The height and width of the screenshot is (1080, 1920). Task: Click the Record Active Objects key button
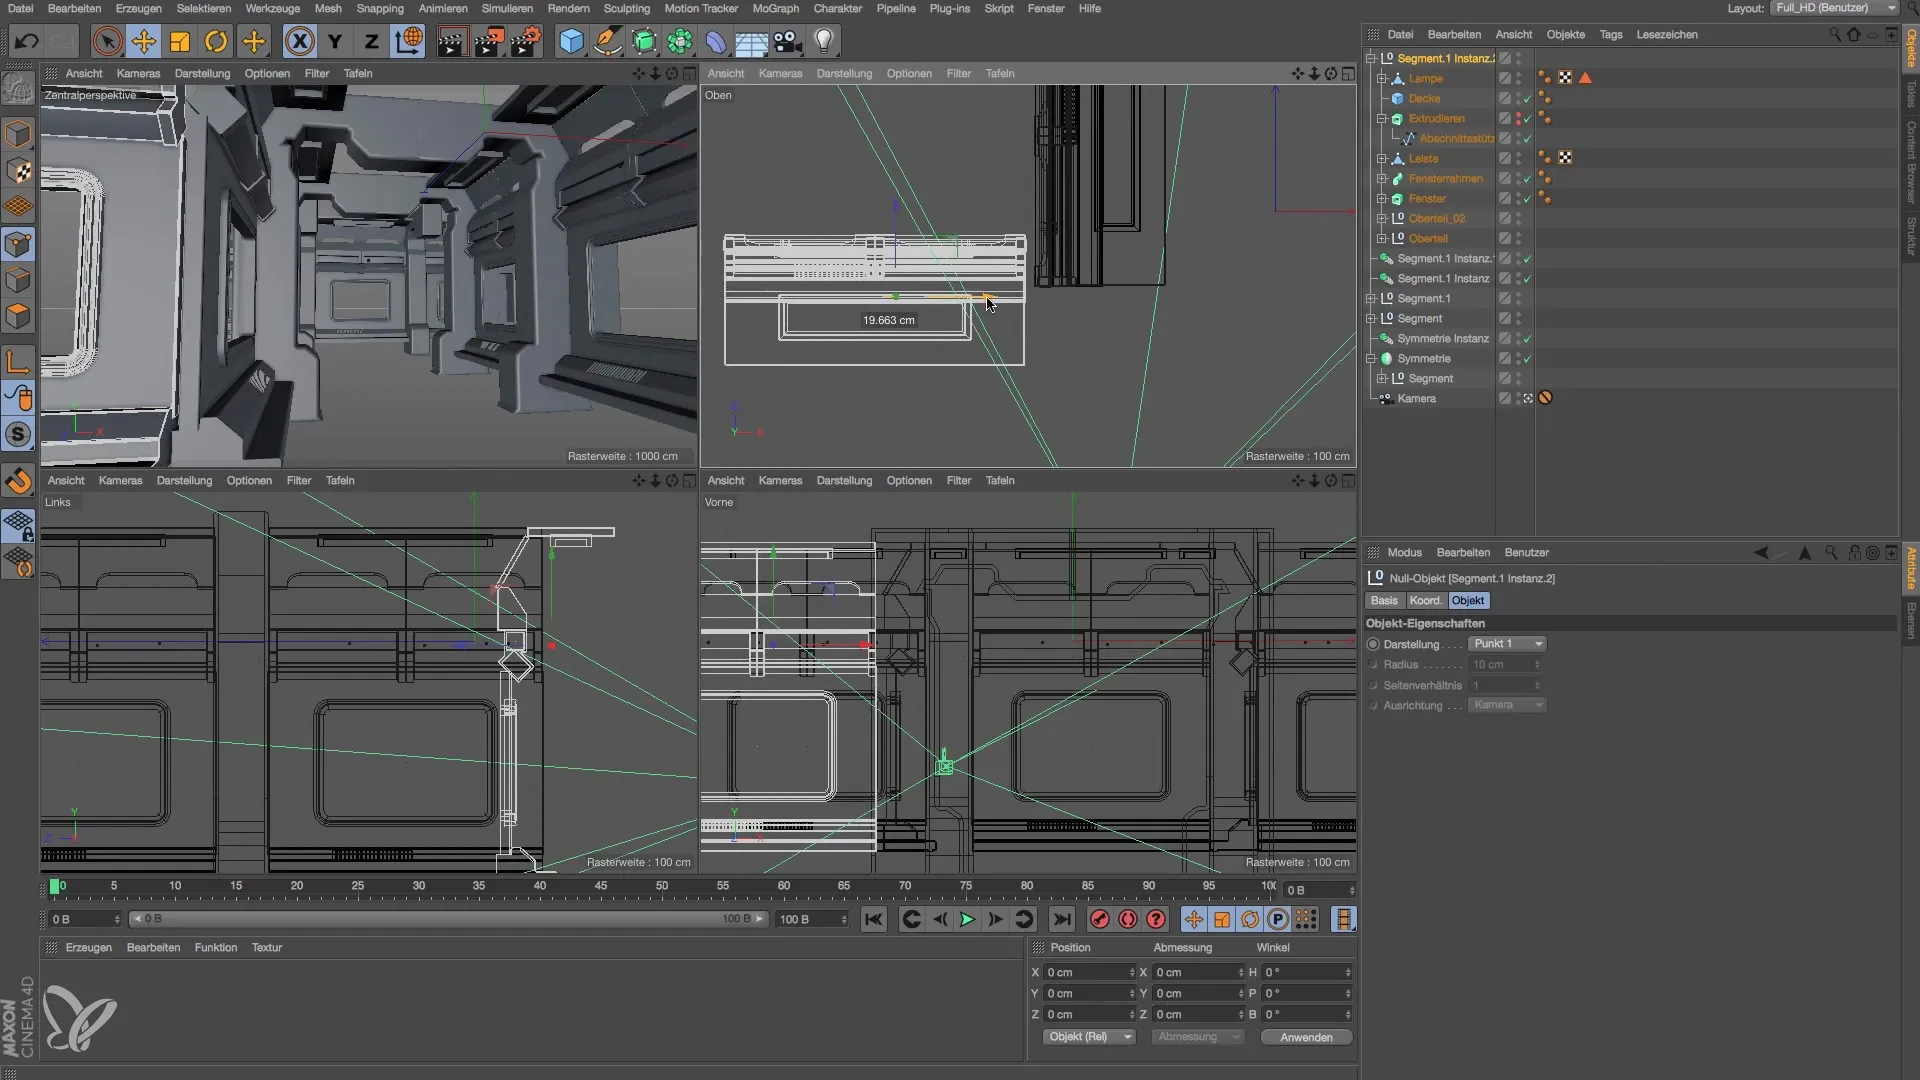tap(1100, 919)
